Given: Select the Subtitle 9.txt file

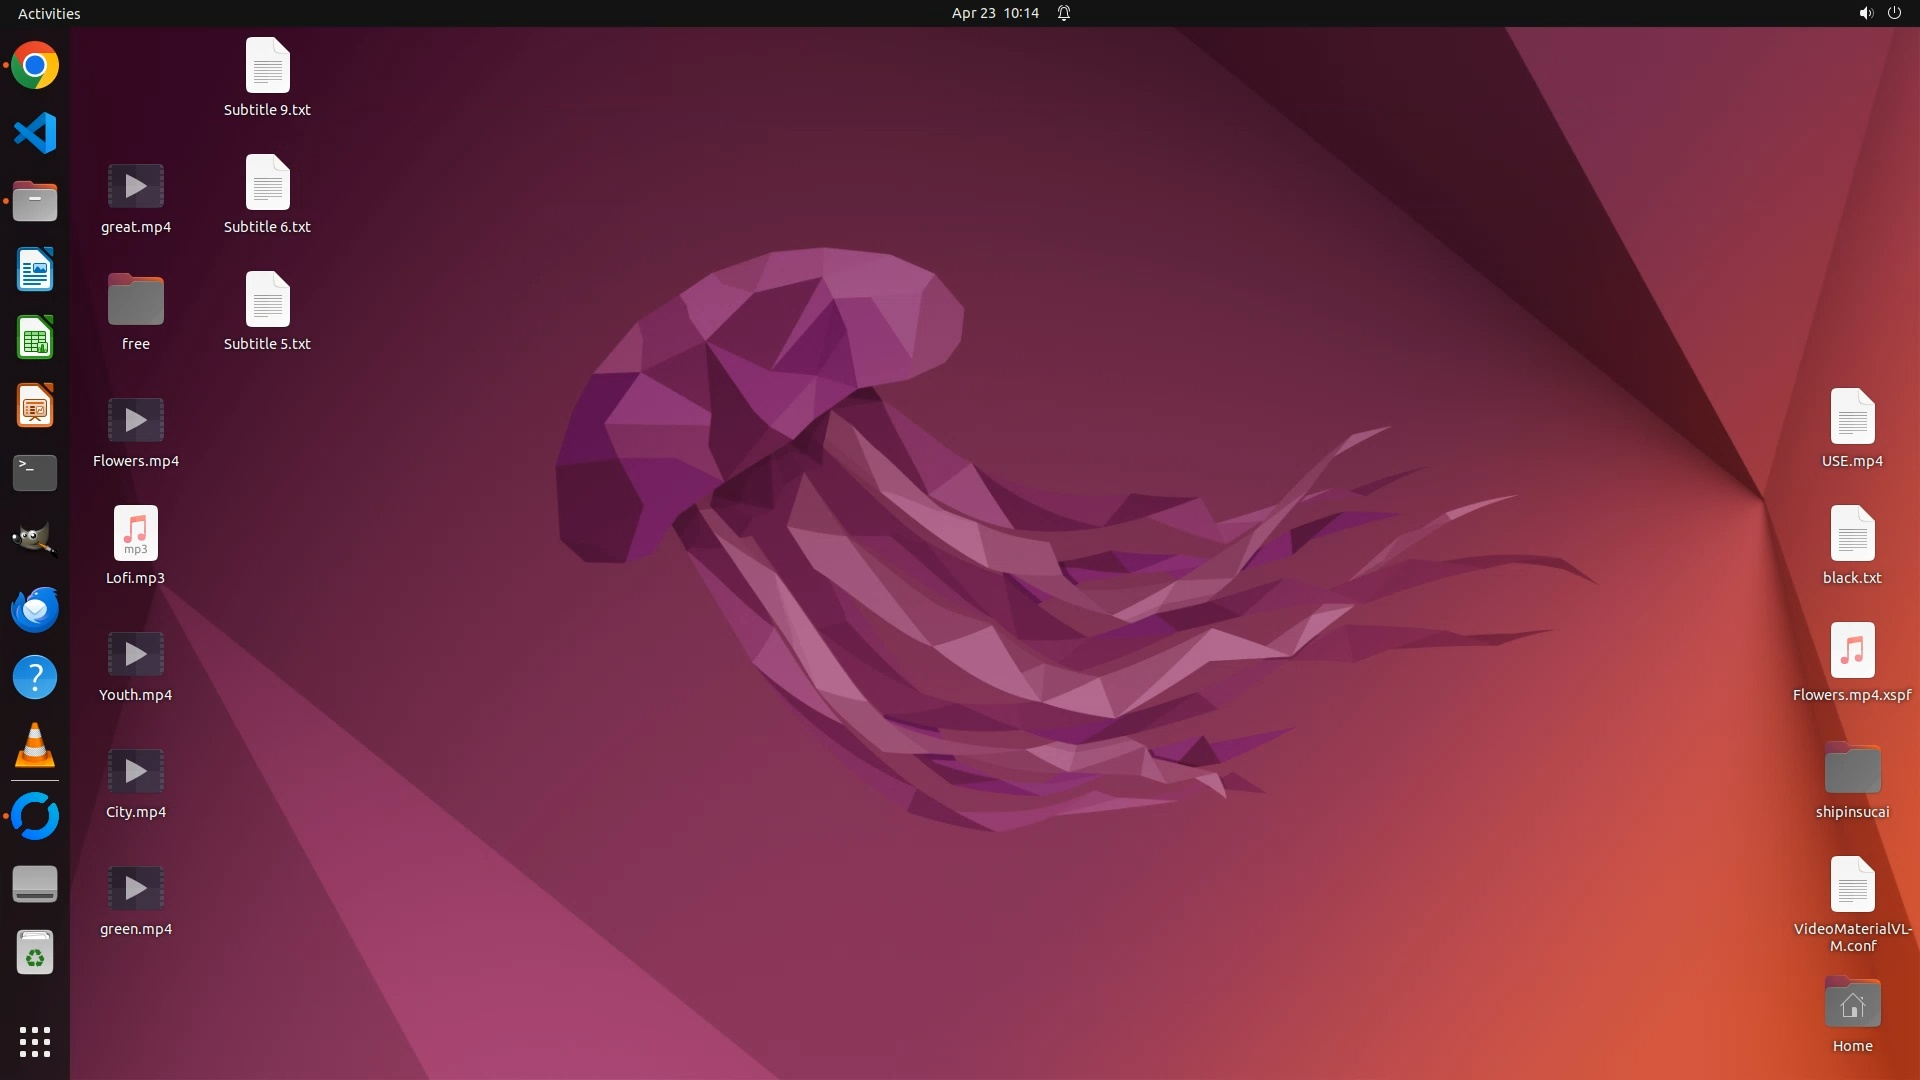Looking at the screenshot, I should 267,66.
